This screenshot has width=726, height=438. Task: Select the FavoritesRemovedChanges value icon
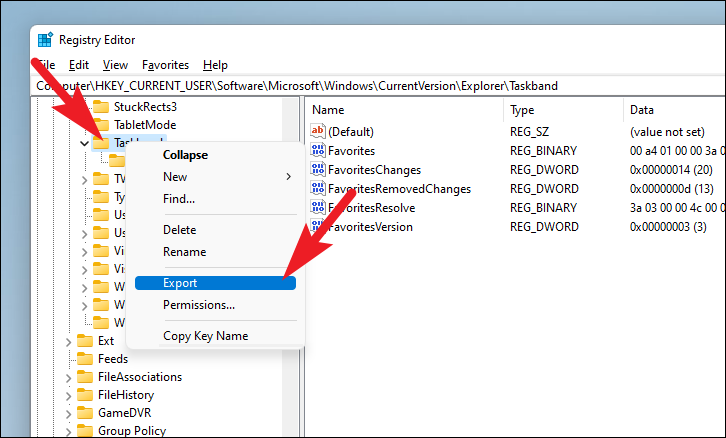tap(318, 188)
